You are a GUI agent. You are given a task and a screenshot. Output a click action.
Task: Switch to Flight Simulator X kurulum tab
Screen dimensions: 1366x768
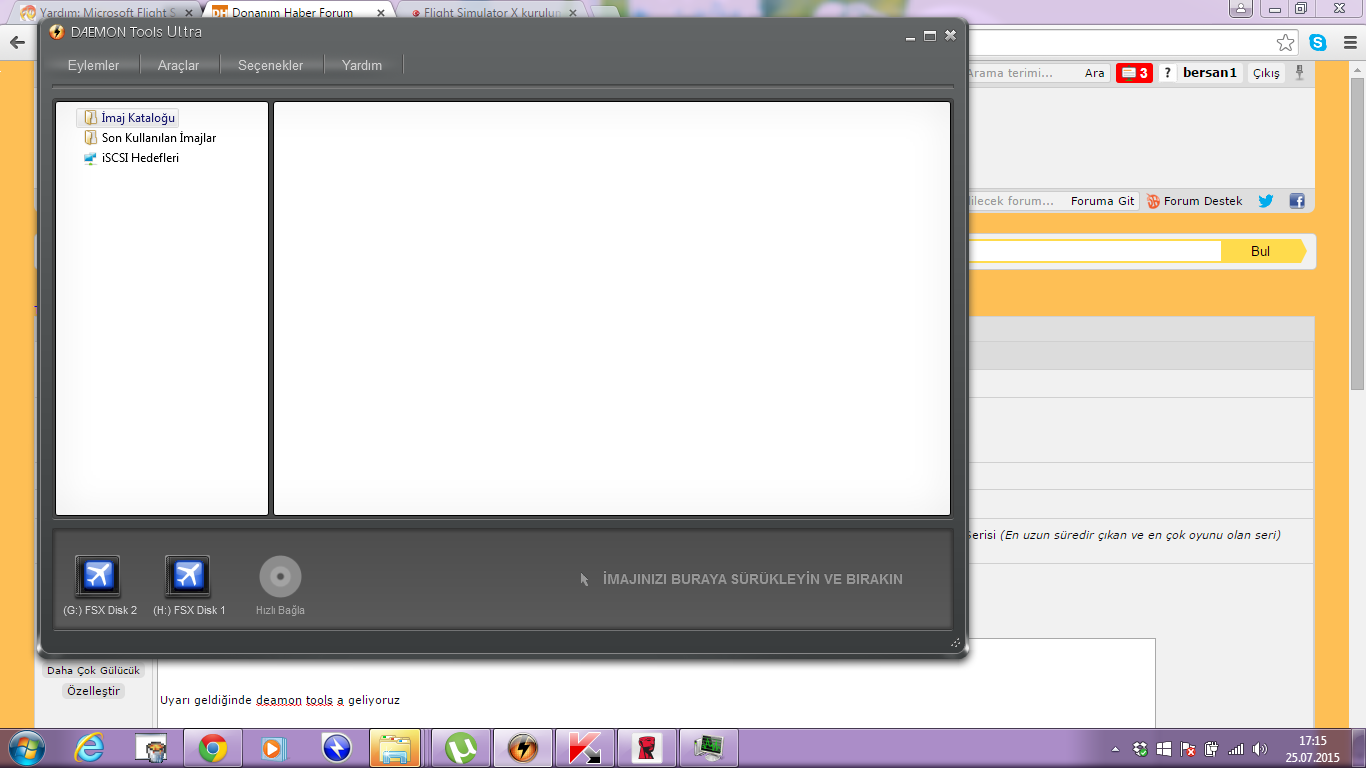tap(493, 13)
